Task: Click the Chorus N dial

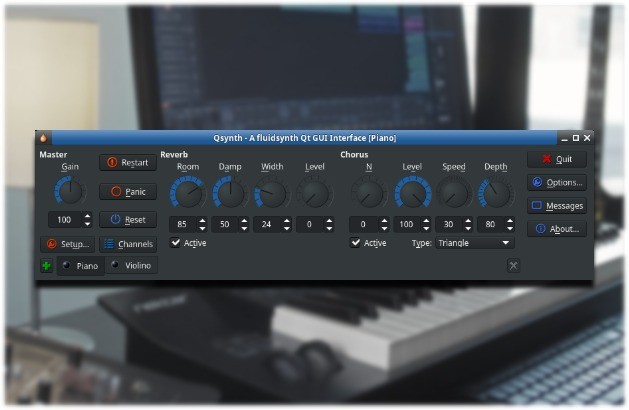Action: tap(369, 193)
